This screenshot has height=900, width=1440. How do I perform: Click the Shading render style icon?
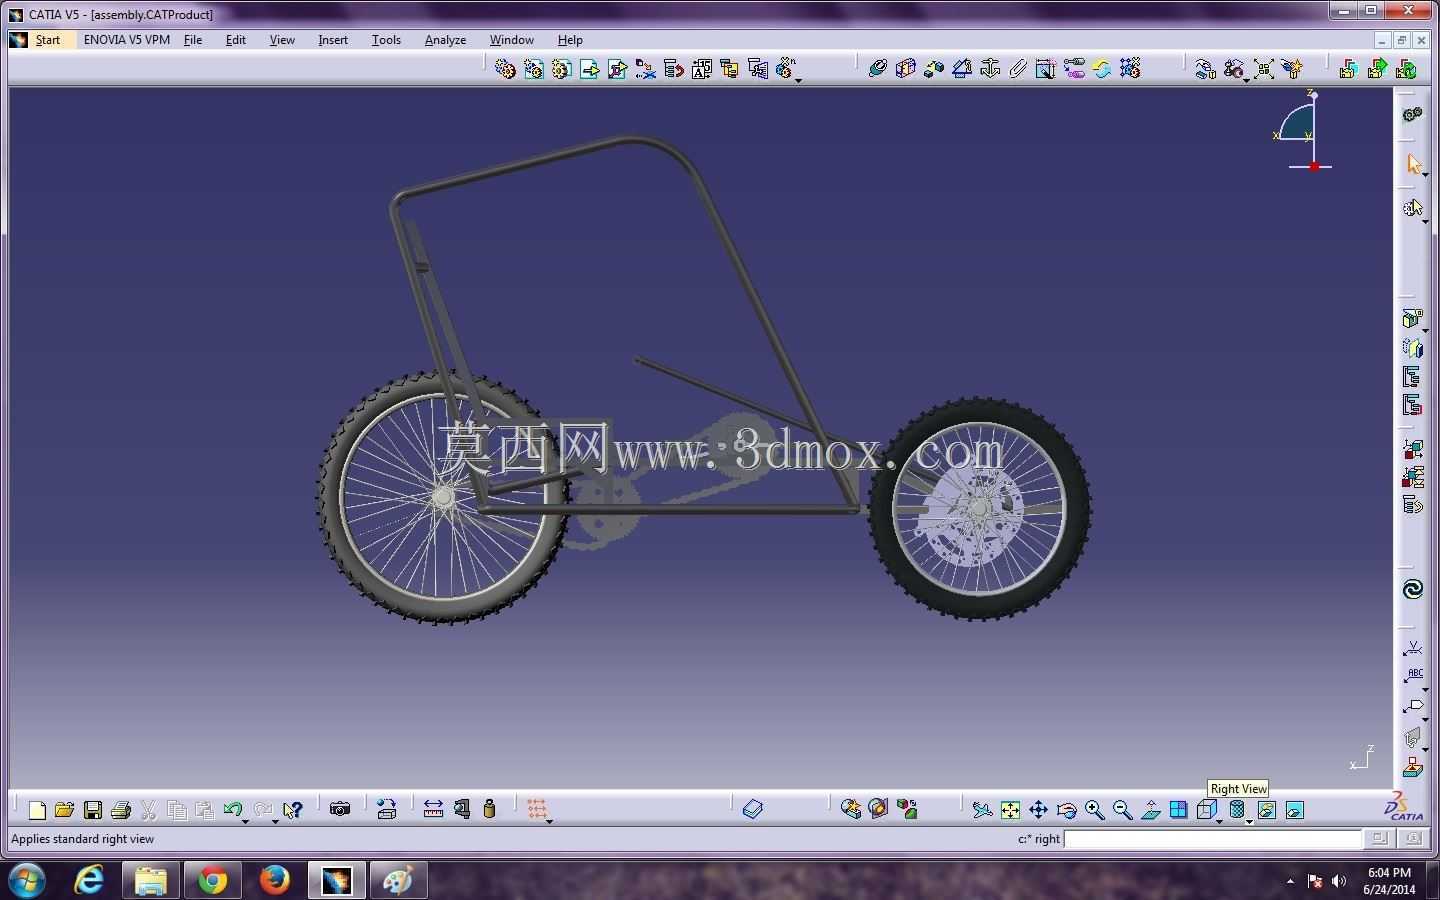[1237, 810]
